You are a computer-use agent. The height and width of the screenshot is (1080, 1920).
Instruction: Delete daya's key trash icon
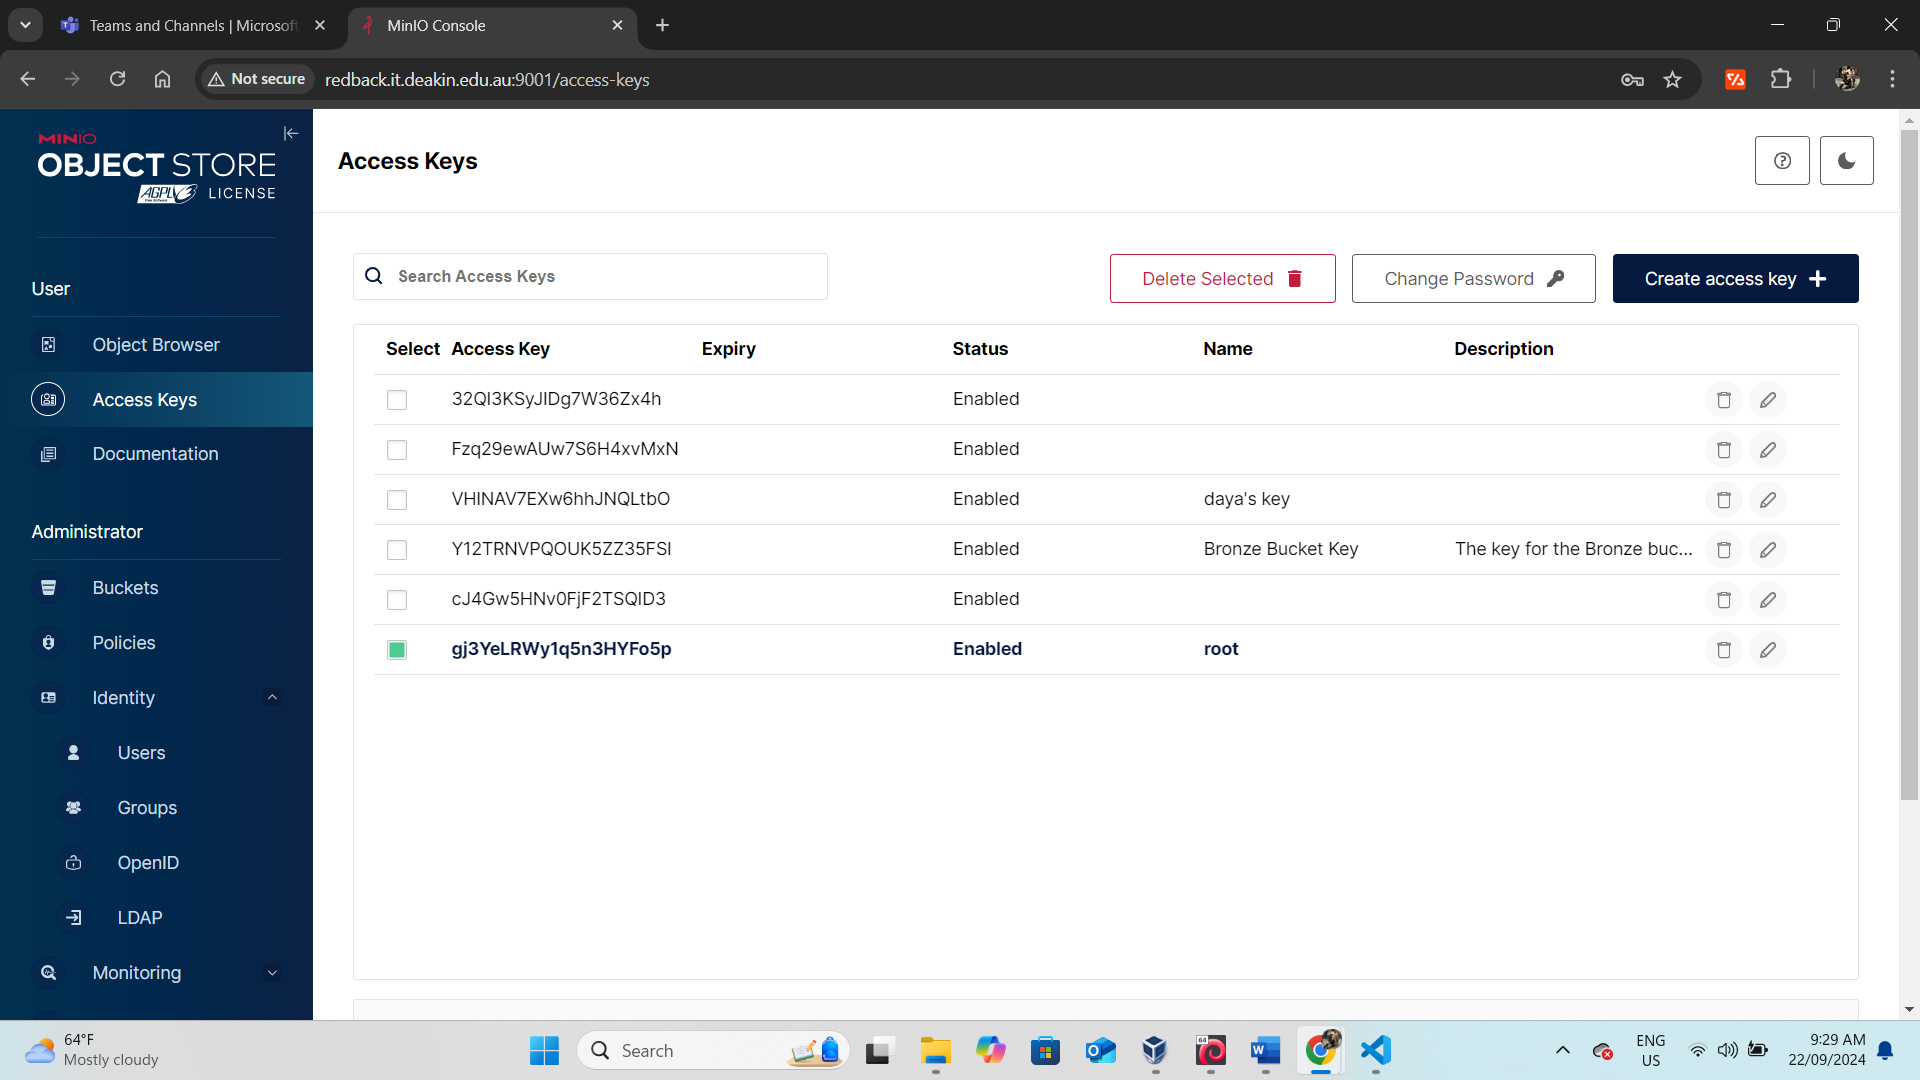click(x=1723, y=500)
